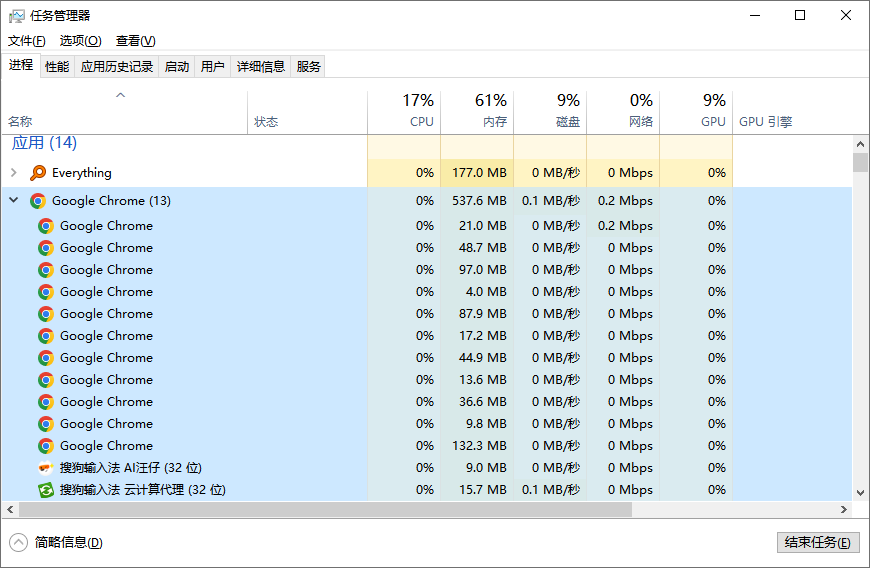
Task: Open the 文件(F) menu
Action: click(27, 41)
